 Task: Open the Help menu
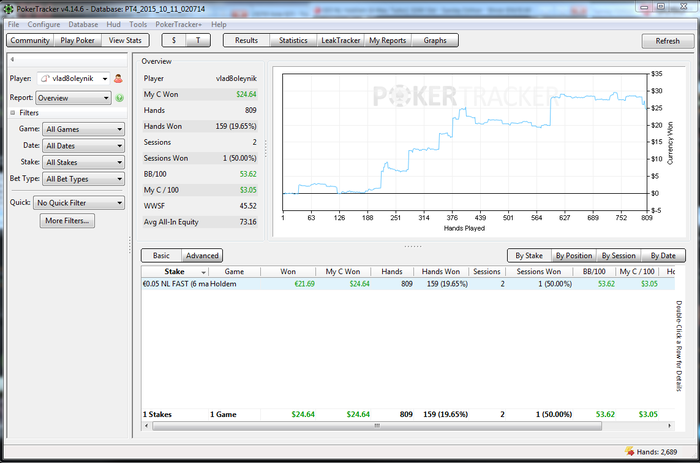(x=219, y=25)
